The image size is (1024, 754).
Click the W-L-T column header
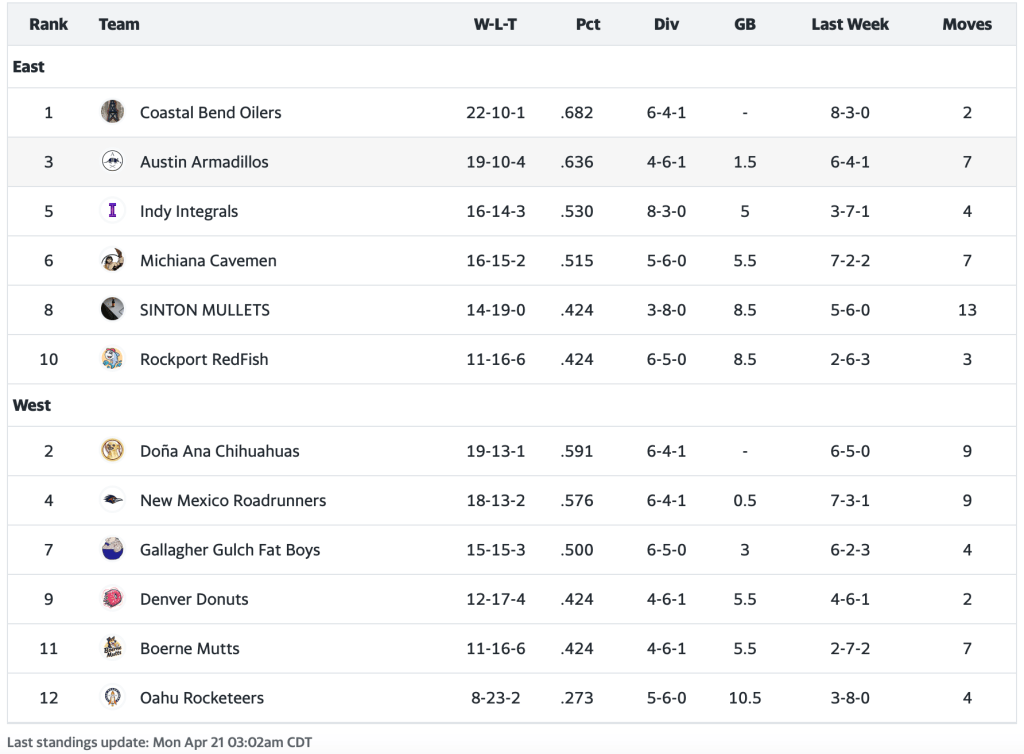point(495,24)
